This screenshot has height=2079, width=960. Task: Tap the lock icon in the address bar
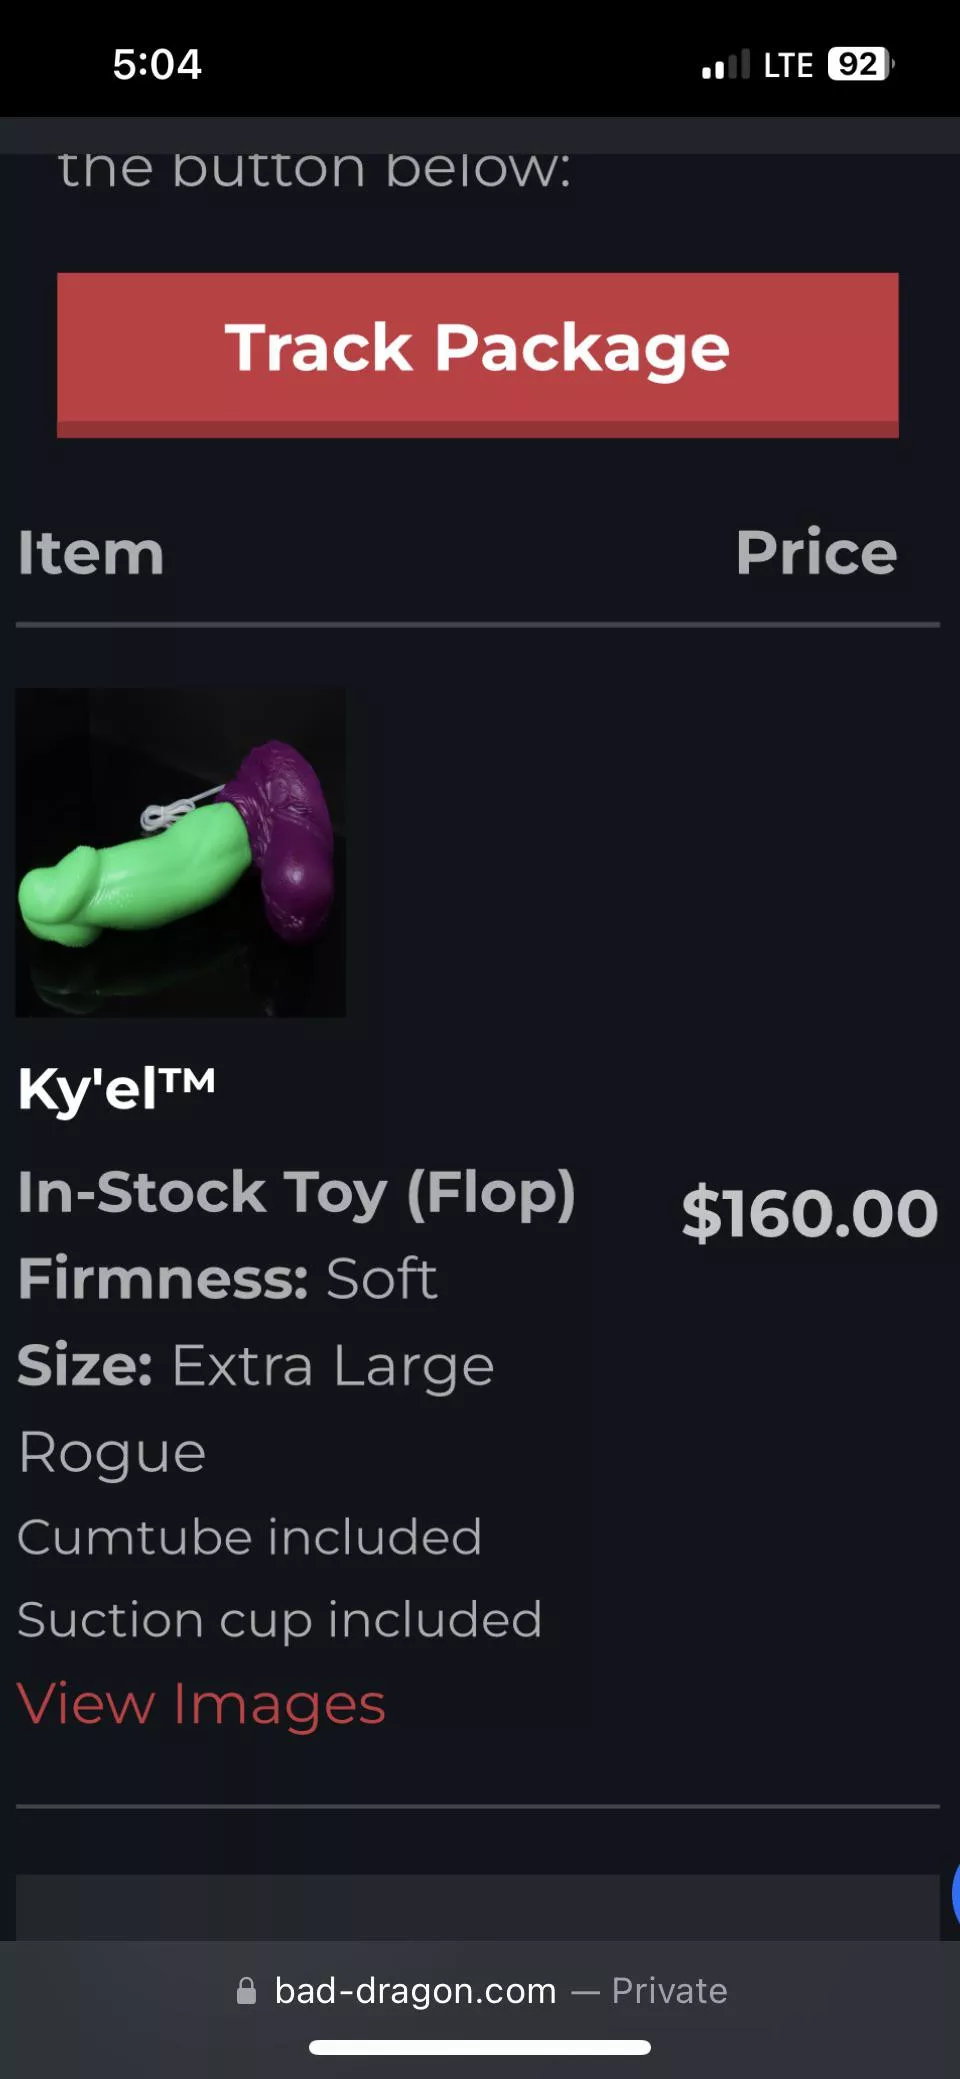click(246, 1990)
